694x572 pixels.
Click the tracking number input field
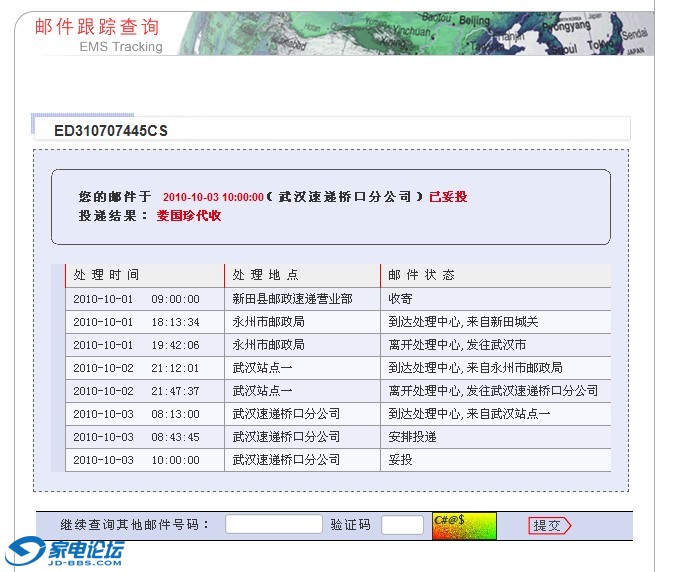(273, 525)
